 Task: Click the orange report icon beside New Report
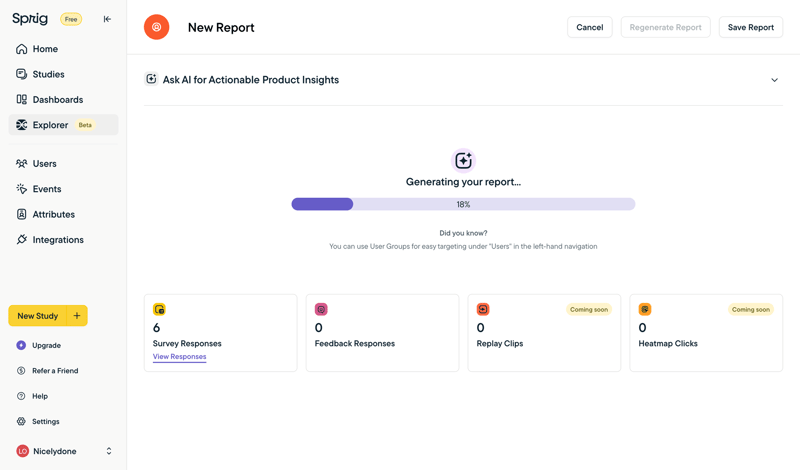157,27
